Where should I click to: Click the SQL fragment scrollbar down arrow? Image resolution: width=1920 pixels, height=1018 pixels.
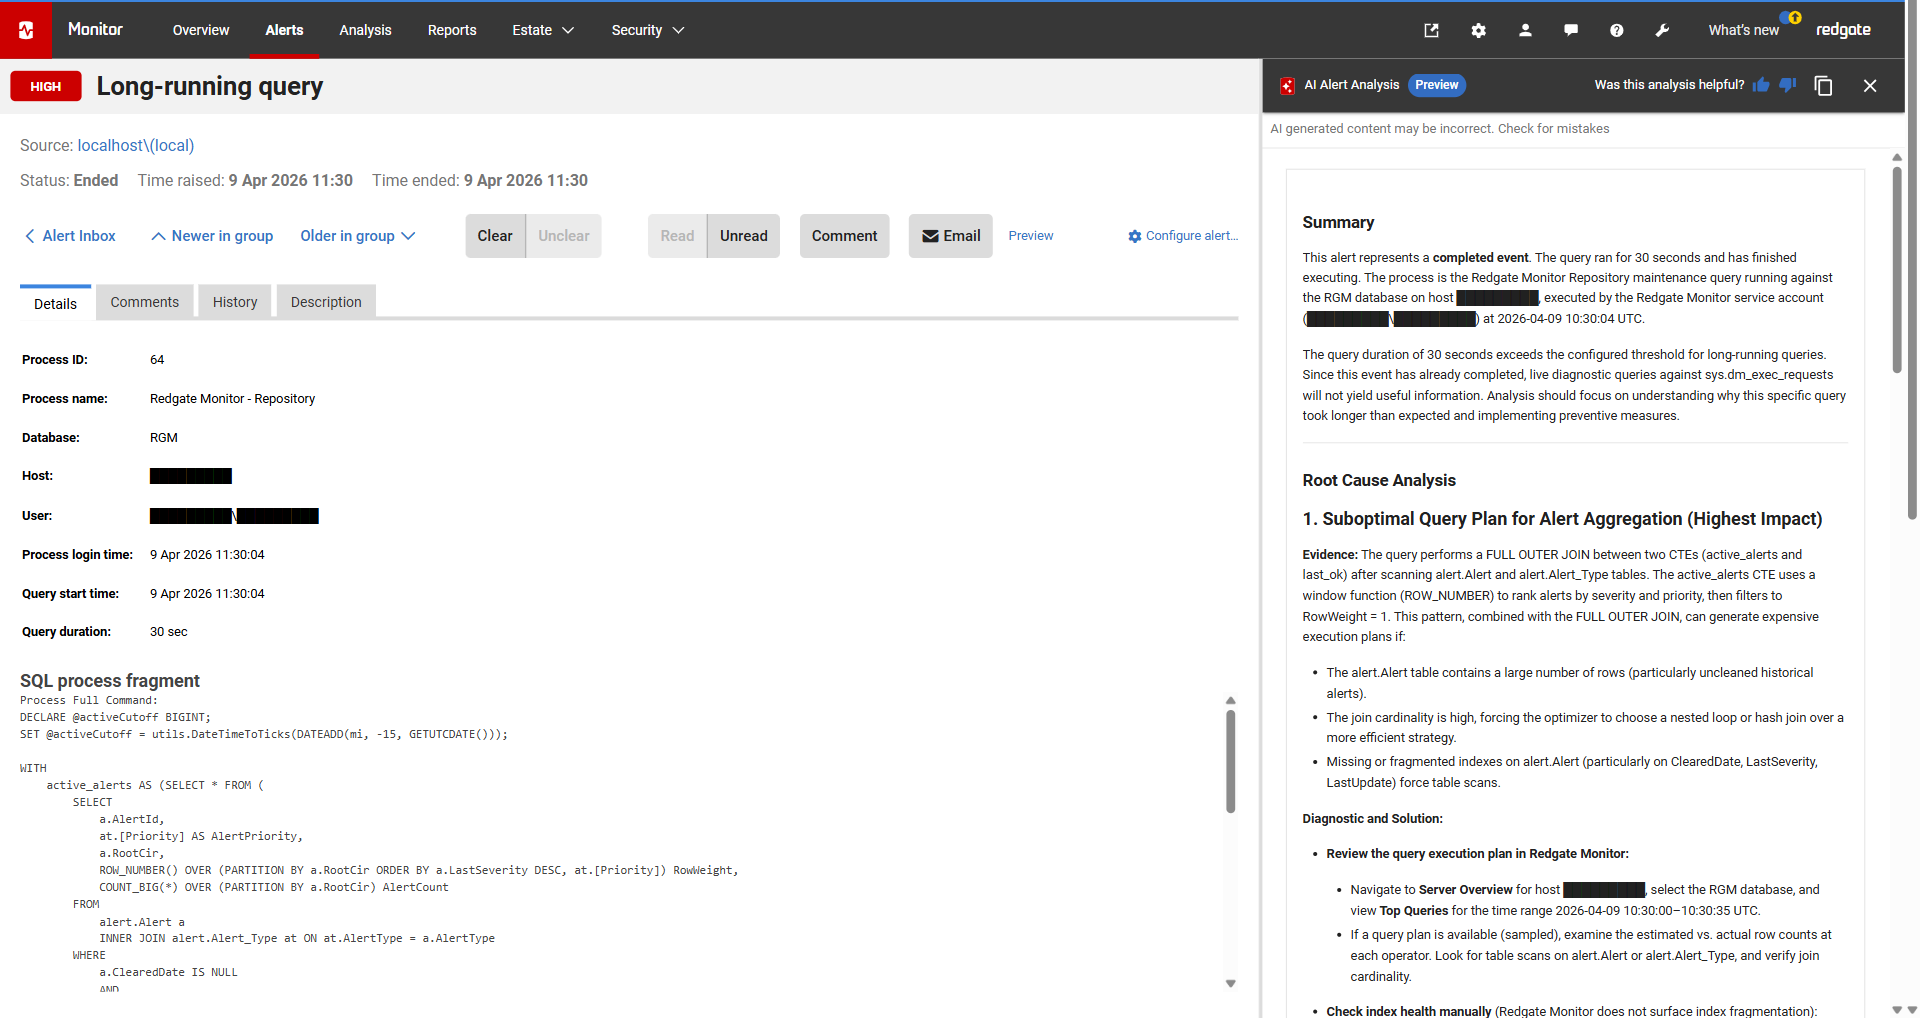(1230, 984)
